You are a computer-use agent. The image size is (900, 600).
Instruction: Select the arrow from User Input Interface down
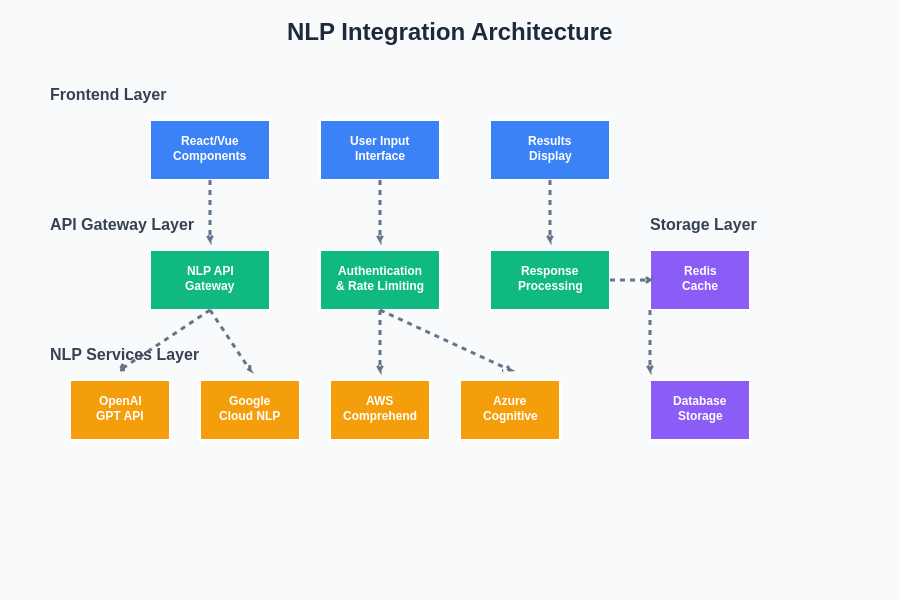click(x=380, y=212)
